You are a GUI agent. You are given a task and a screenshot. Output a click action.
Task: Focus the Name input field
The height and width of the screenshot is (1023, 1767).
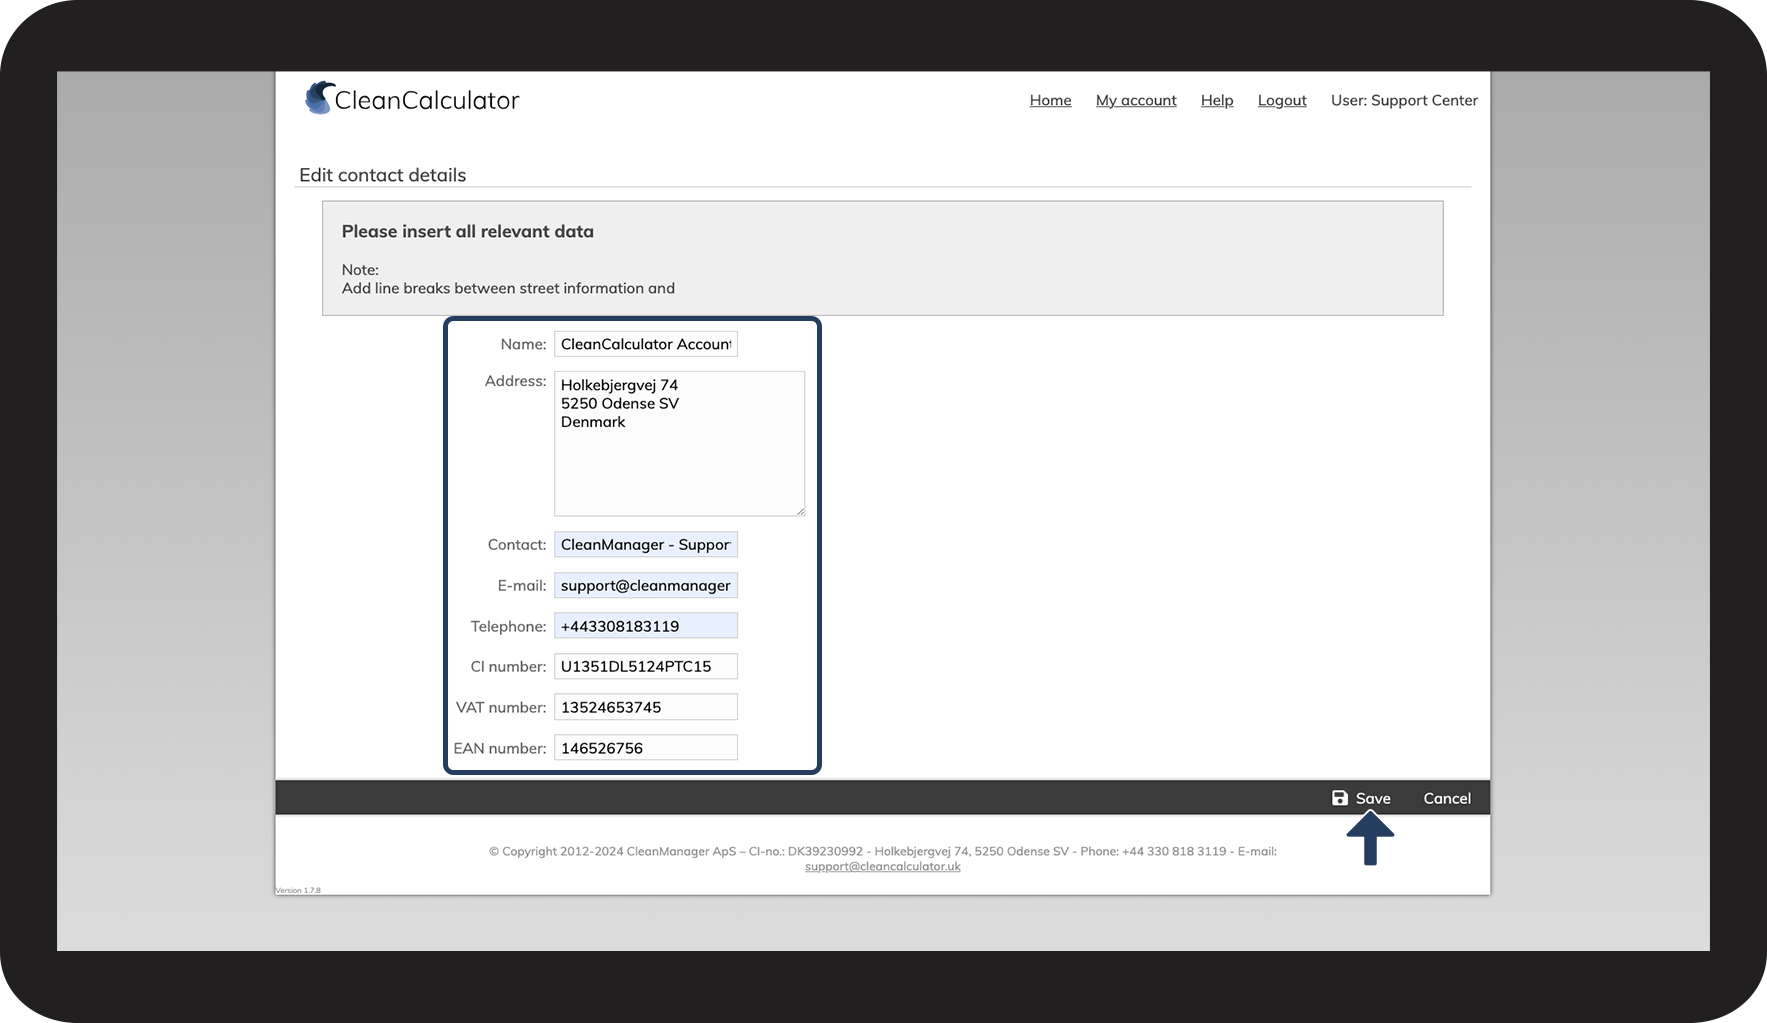click(x=646, y=344)
